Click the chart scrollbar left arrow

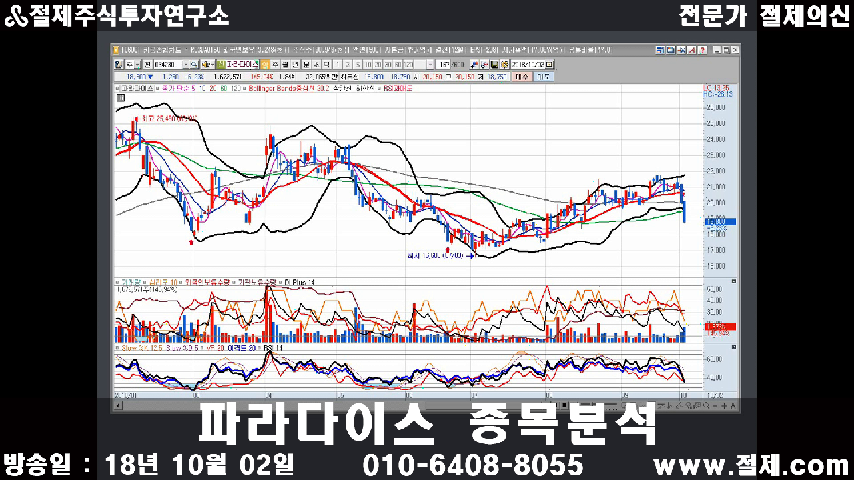[118, 405]
